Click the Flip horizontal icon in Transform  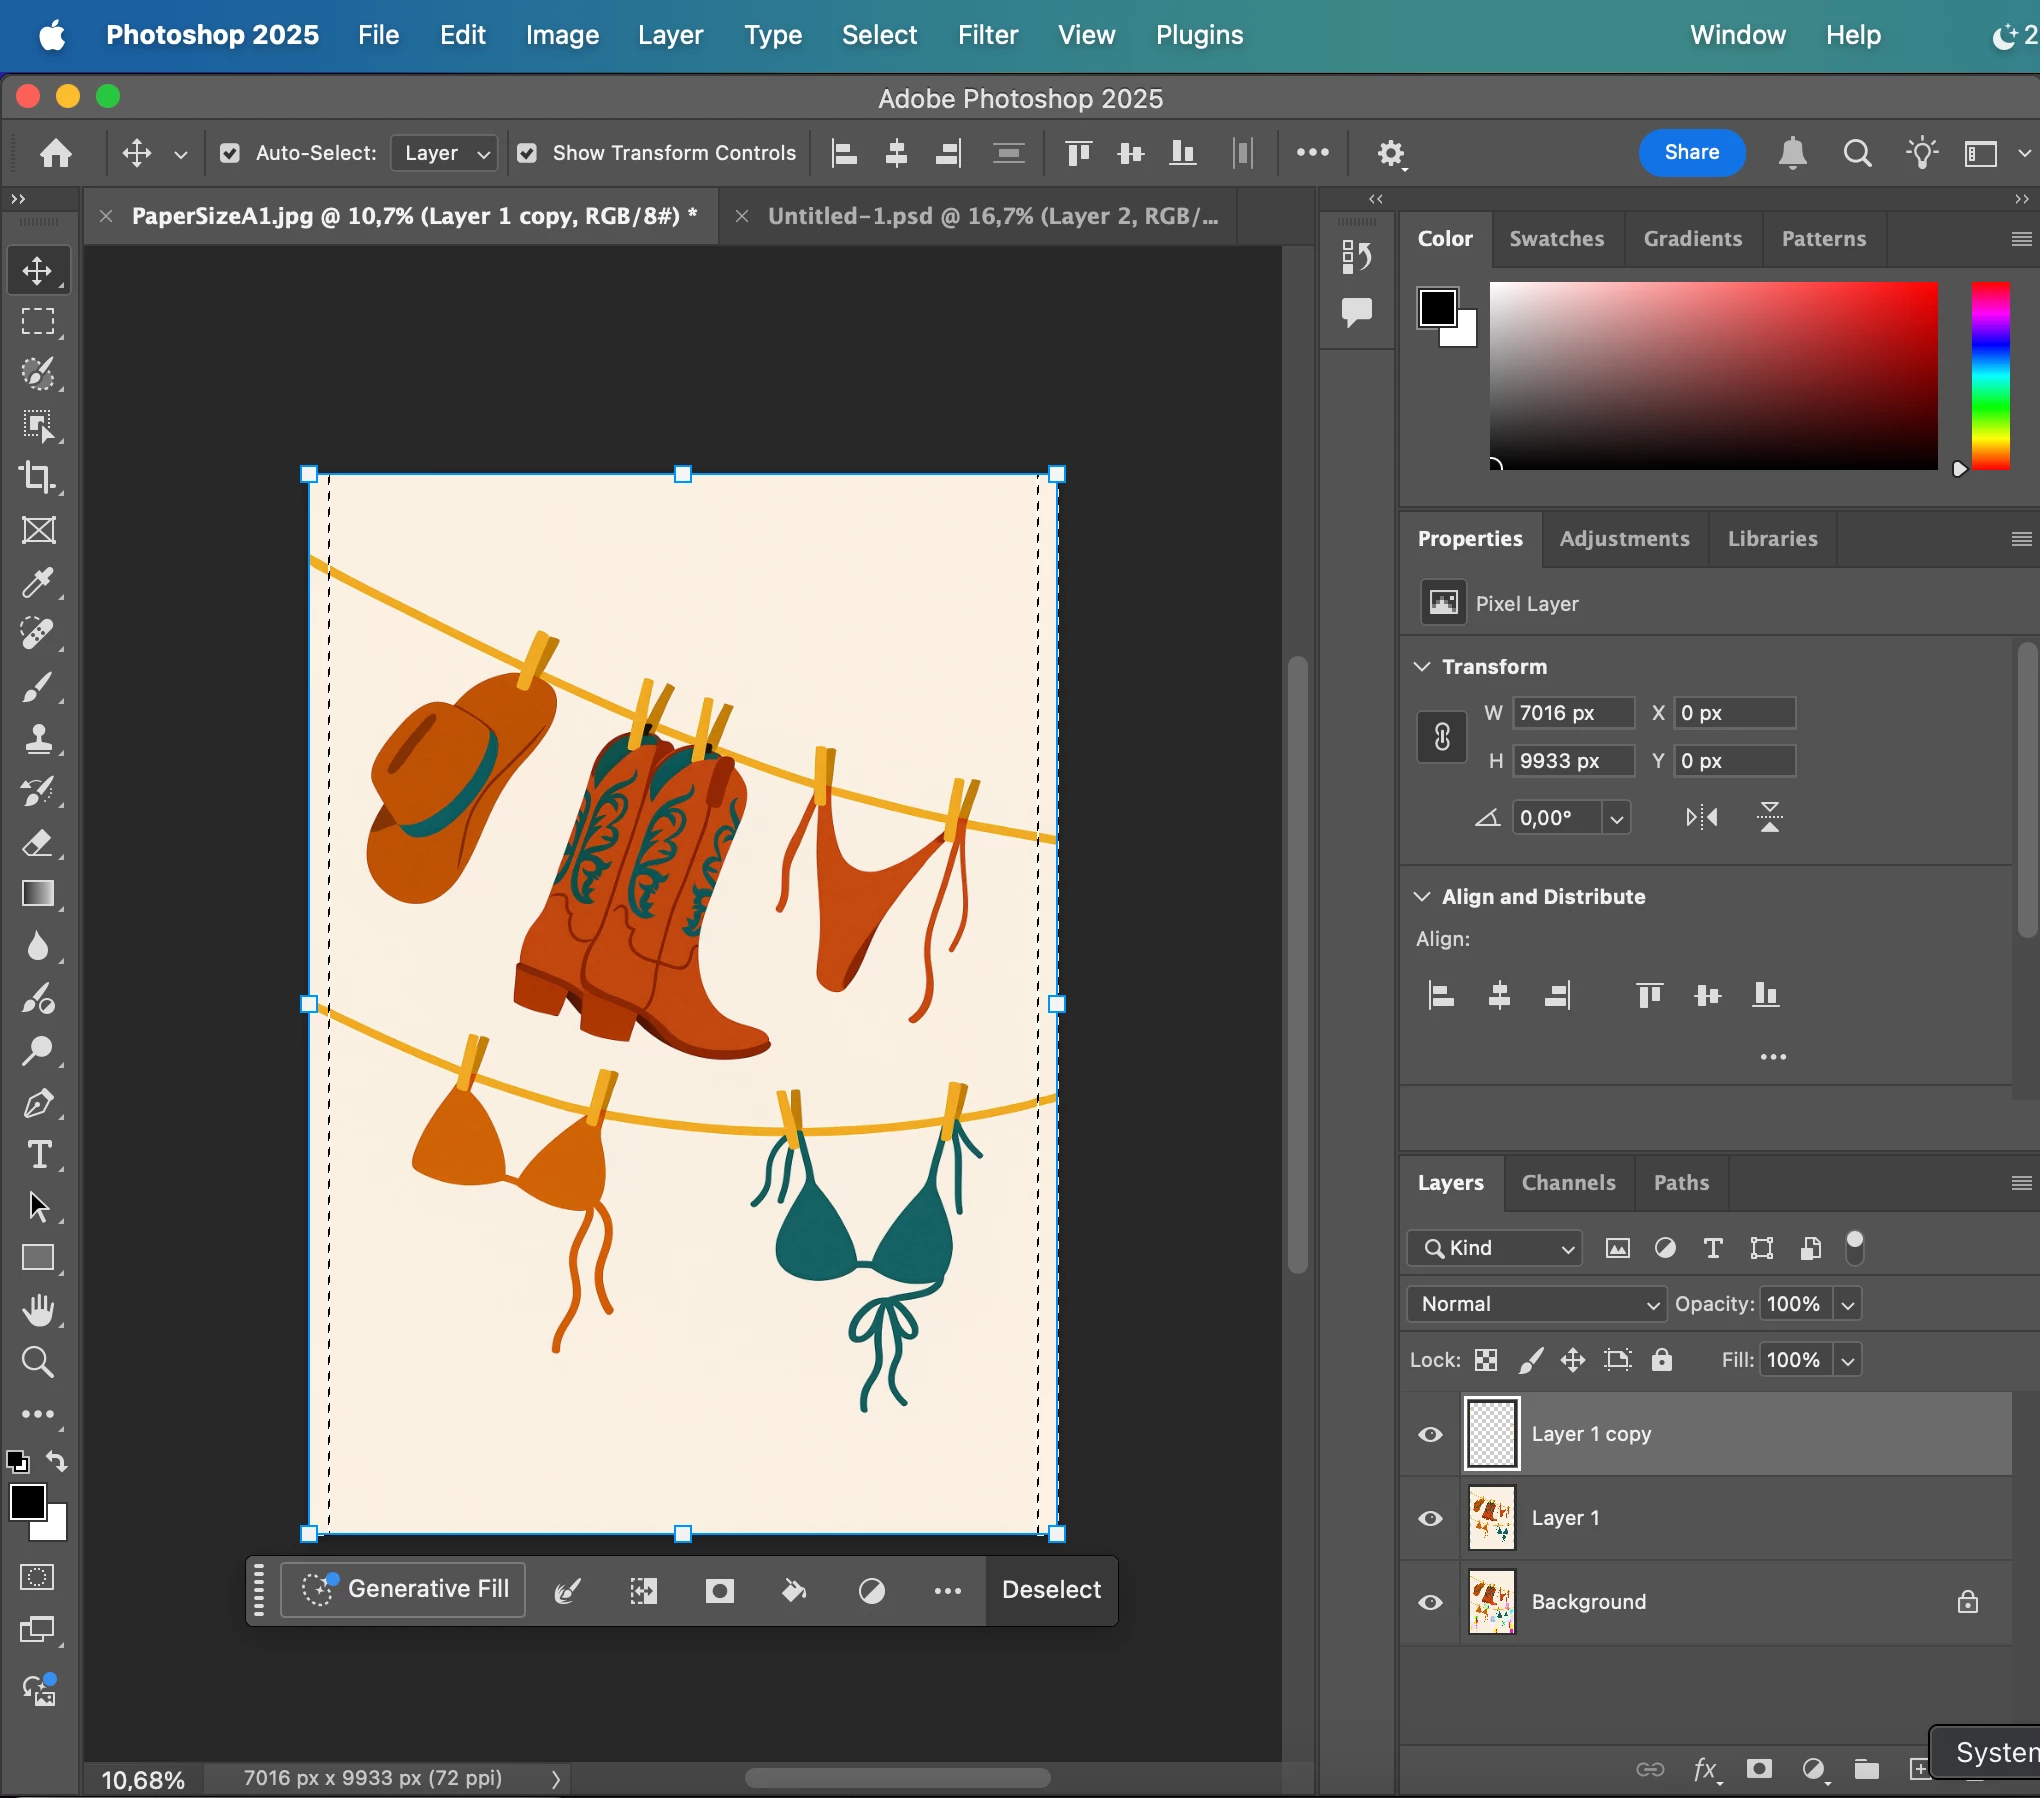coord(1701,817)
